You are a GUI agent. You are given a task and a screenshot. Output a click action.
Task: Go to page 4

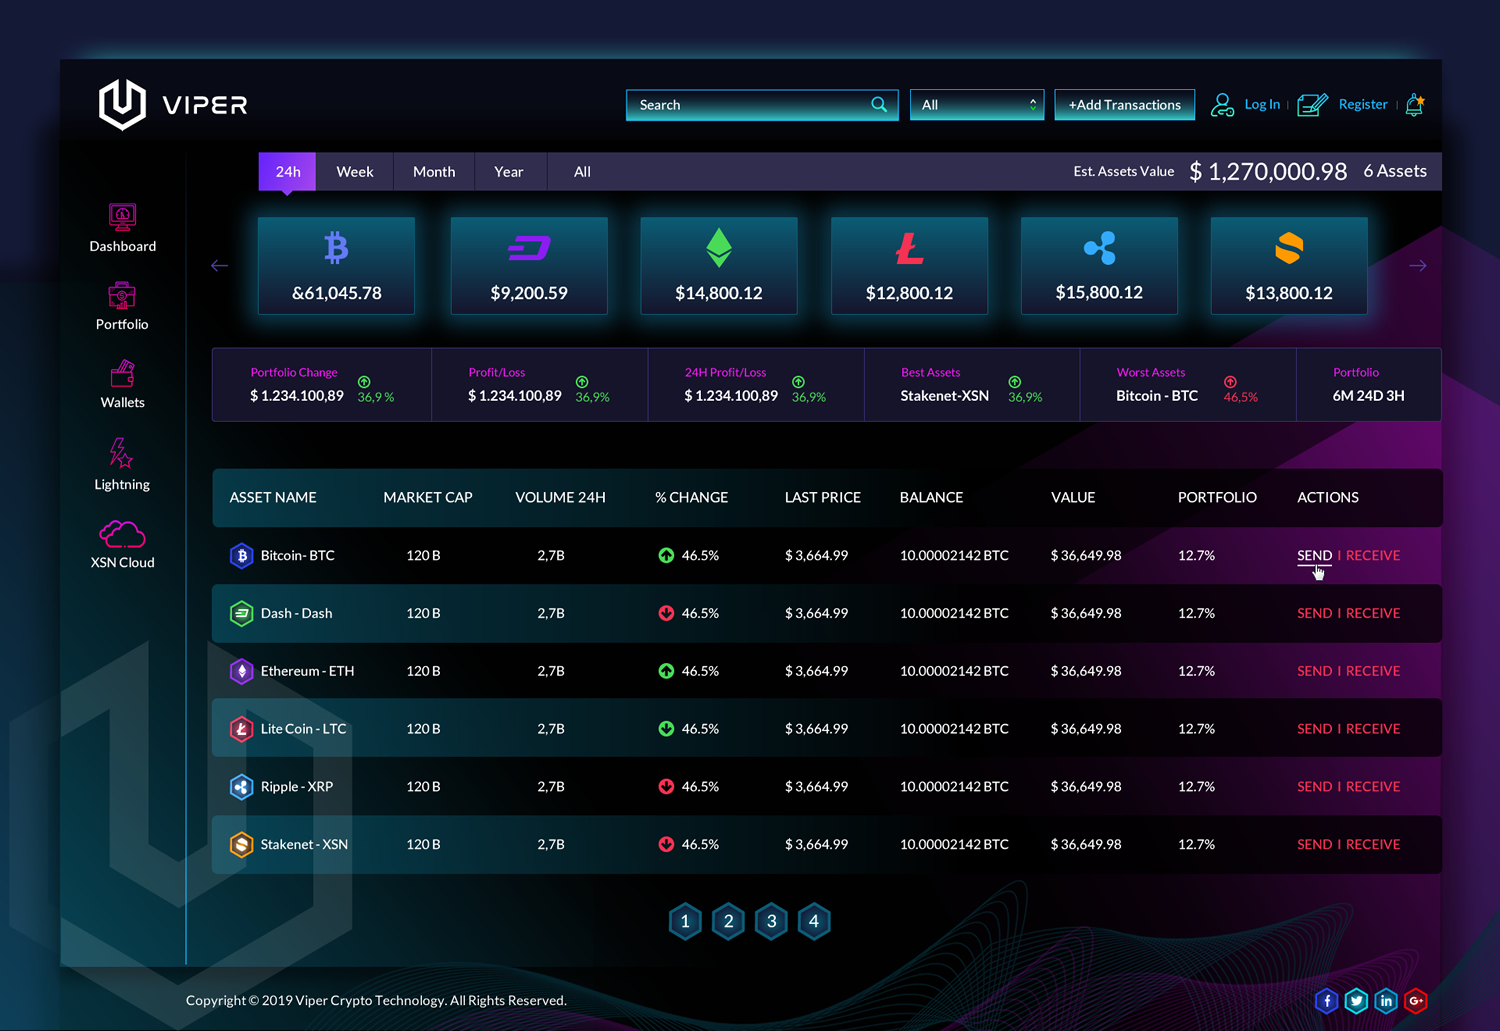pyautogui.click(x=814, y=921)
